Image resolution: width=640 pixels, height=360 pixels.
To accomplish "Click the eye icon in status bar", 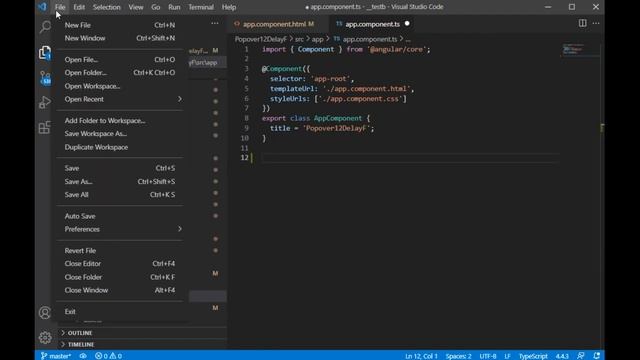I will [83, 356].
